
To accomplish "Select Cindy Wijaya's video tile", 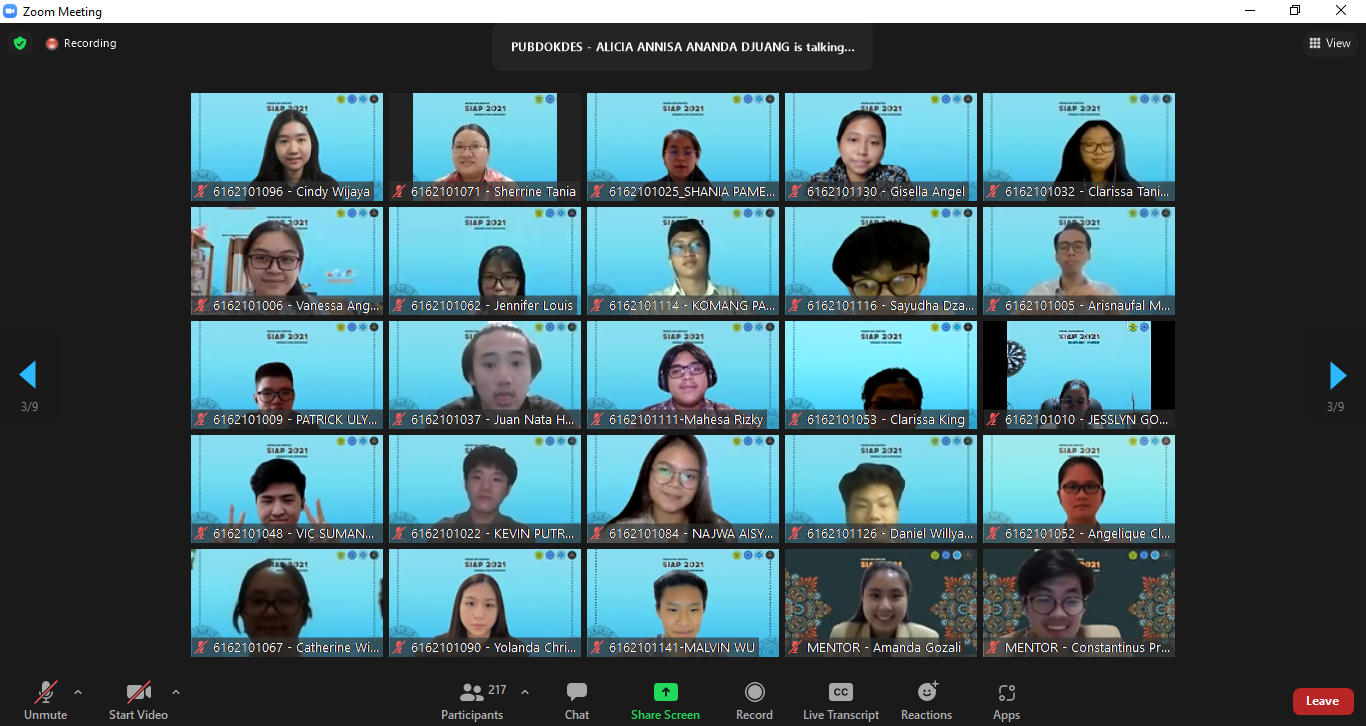I will [x=287, y=147].
